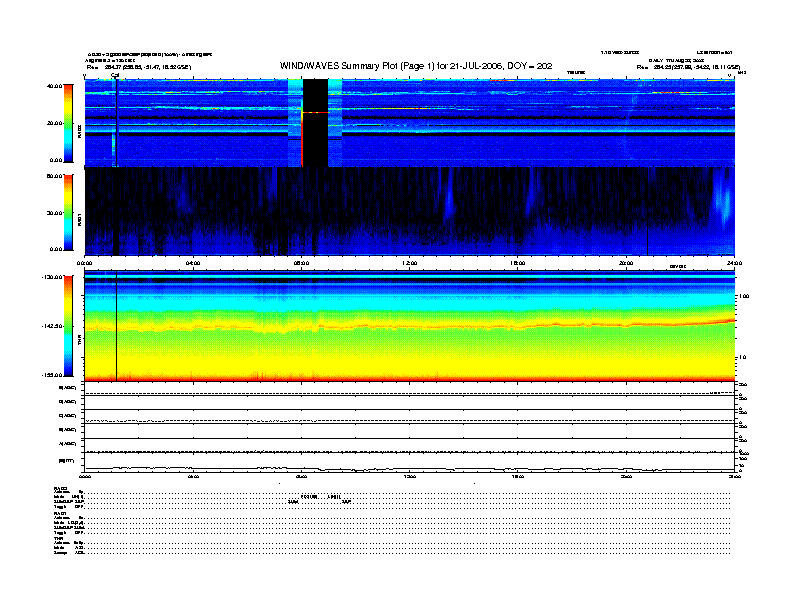Click the red horizontal line inside data gap
This screenshot has height=612, width=792.
coord(316,113)
